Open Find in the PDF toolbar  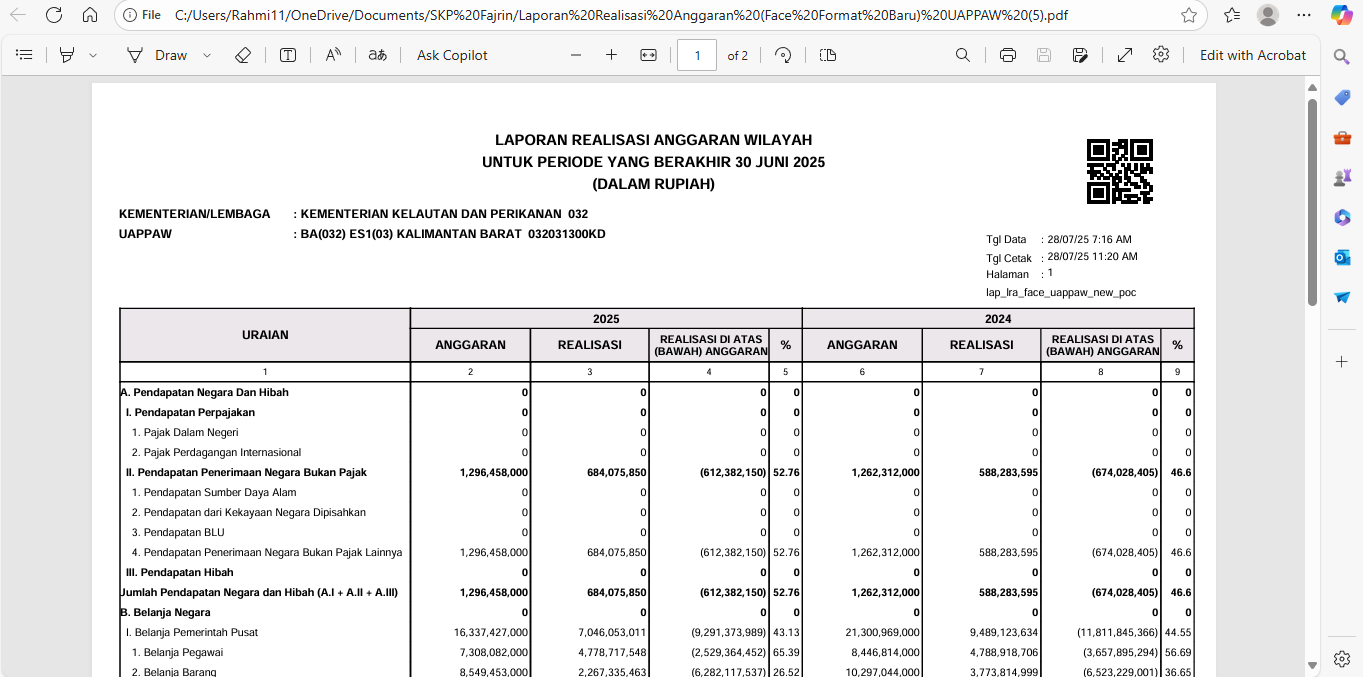(x=963, y=55)
